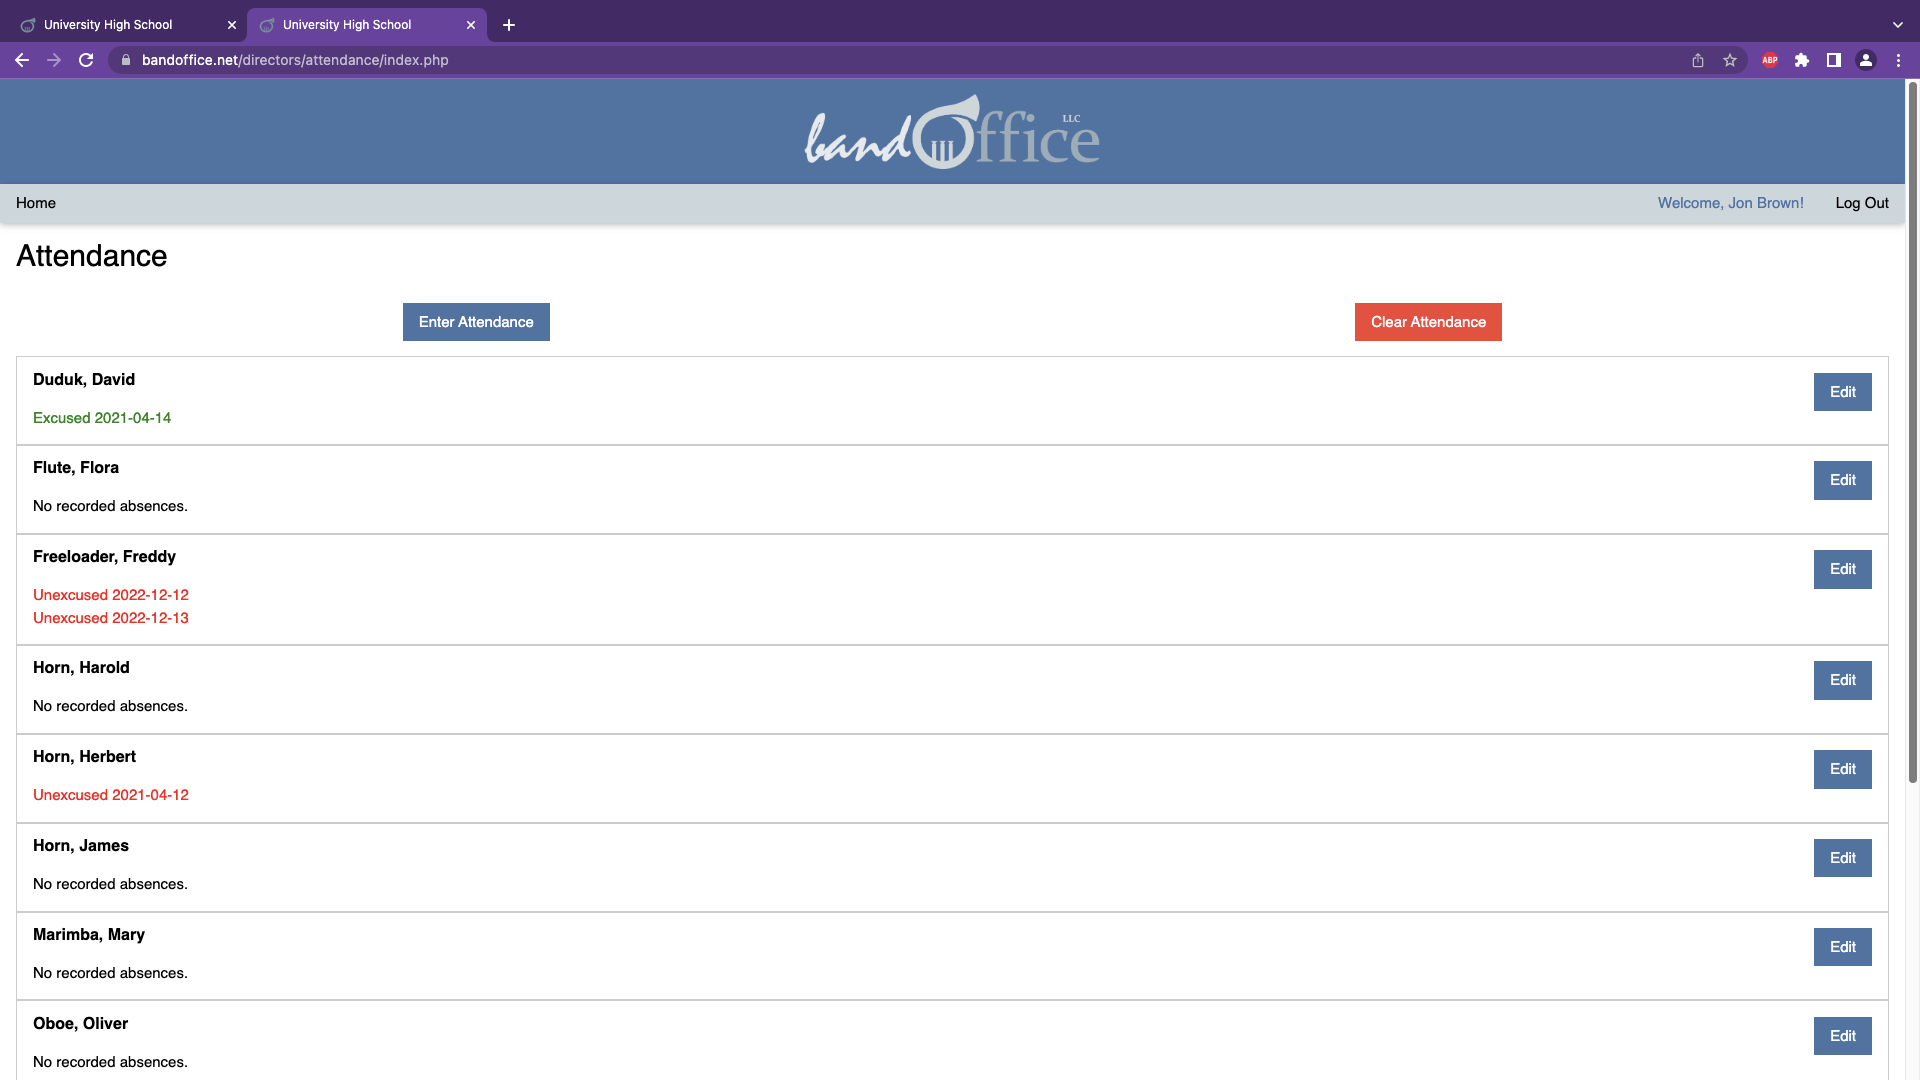Click the Log Out link
The width and height of the screenshot is (1920, 1080).
point(1861,203)
